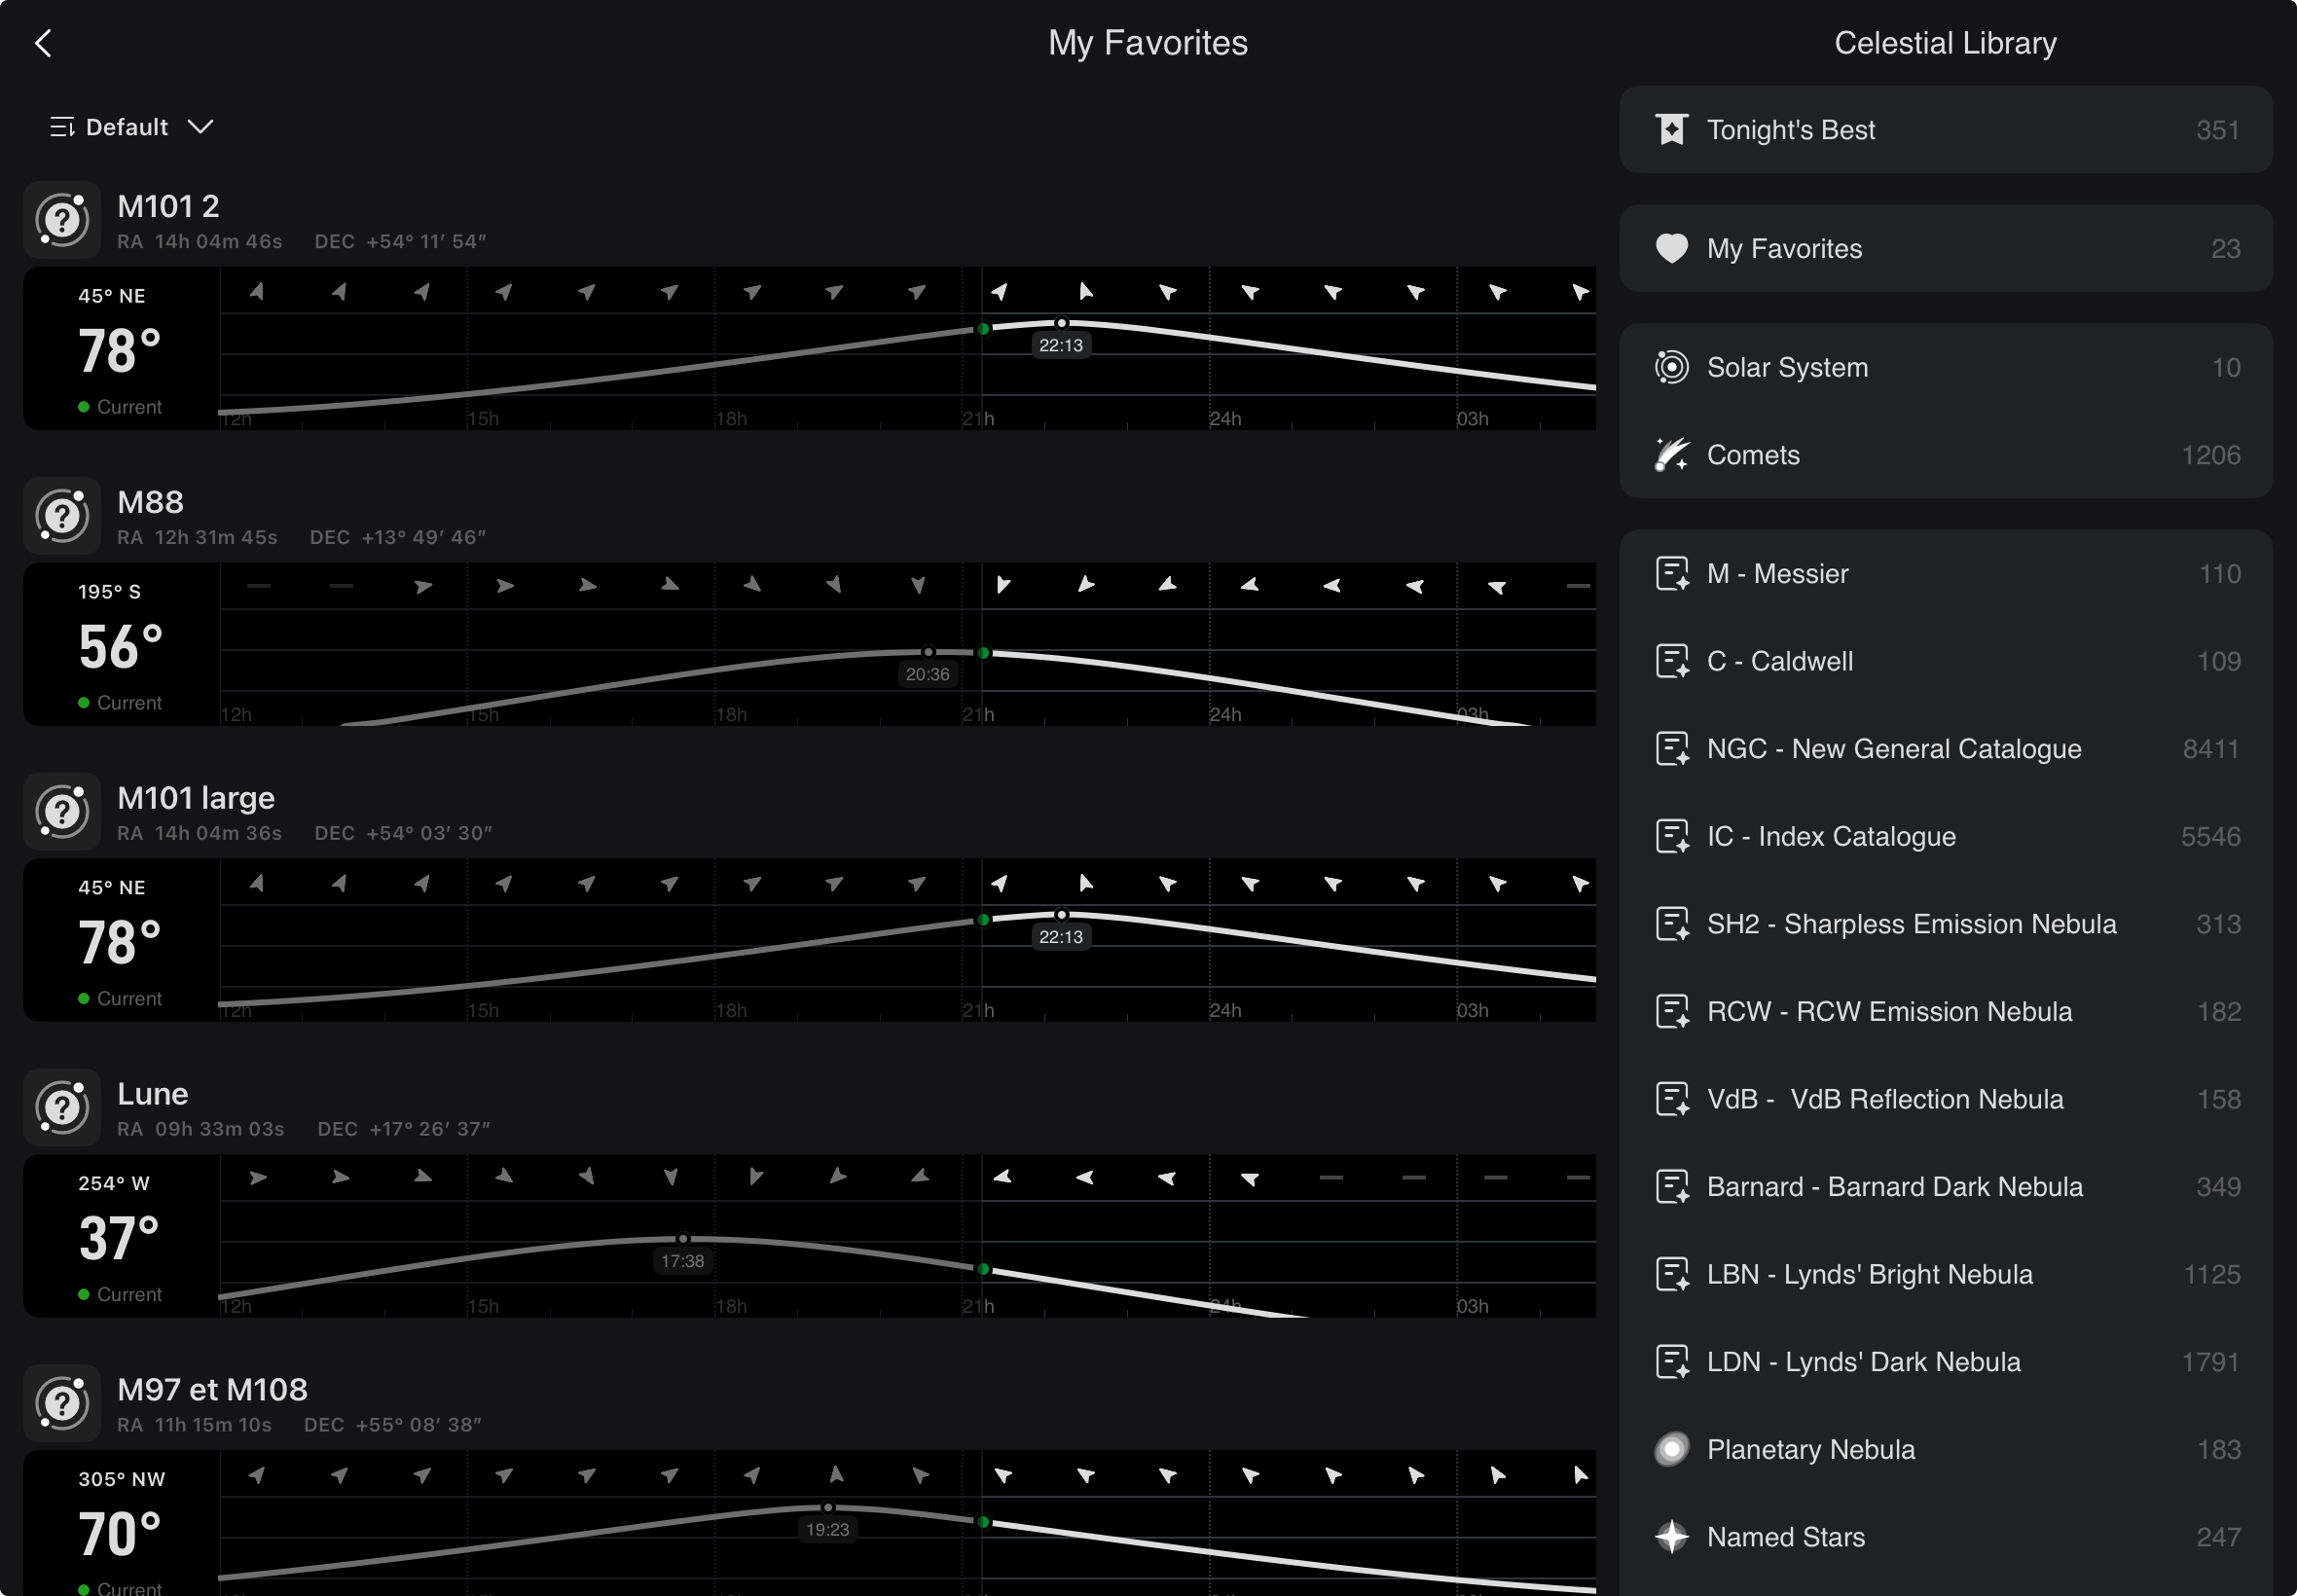Screen dimensions: 2297x1596
Task: Open the M - Messier catalogue
Action: 1945,574
